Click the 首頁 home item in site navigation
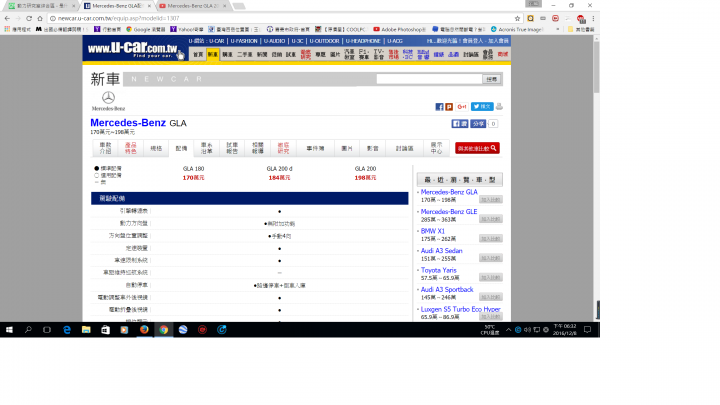 (x=198, y=54)
